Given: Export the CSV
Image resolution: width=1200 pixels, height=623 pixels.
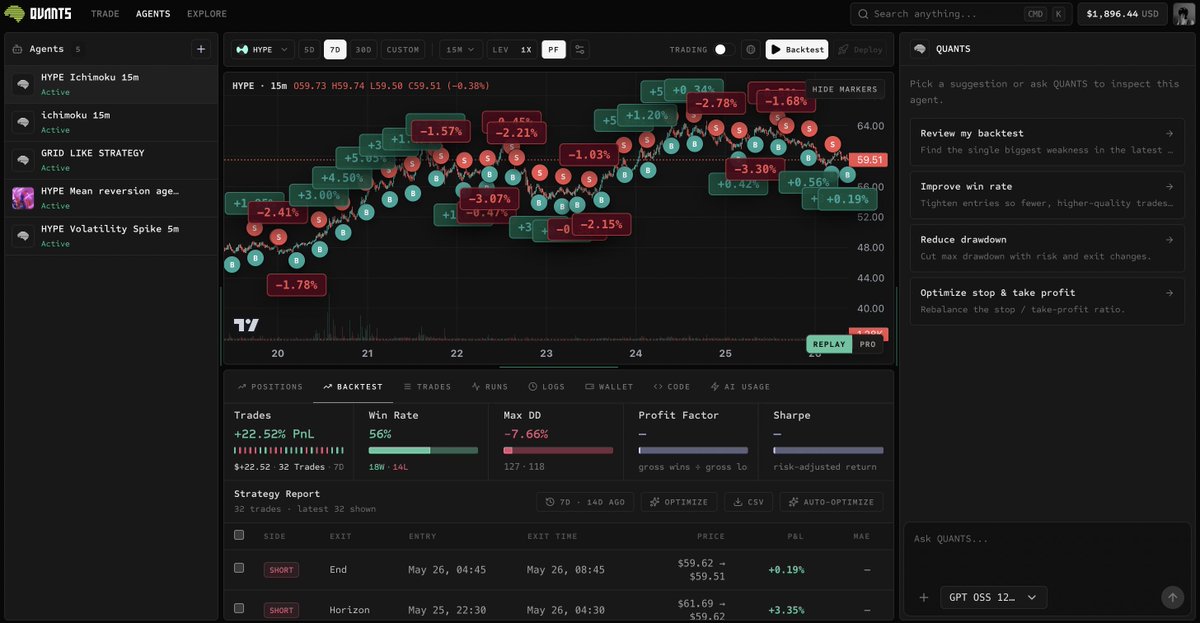Looking at the screenshot, I should pyautogui.click(x=748, y=502).
